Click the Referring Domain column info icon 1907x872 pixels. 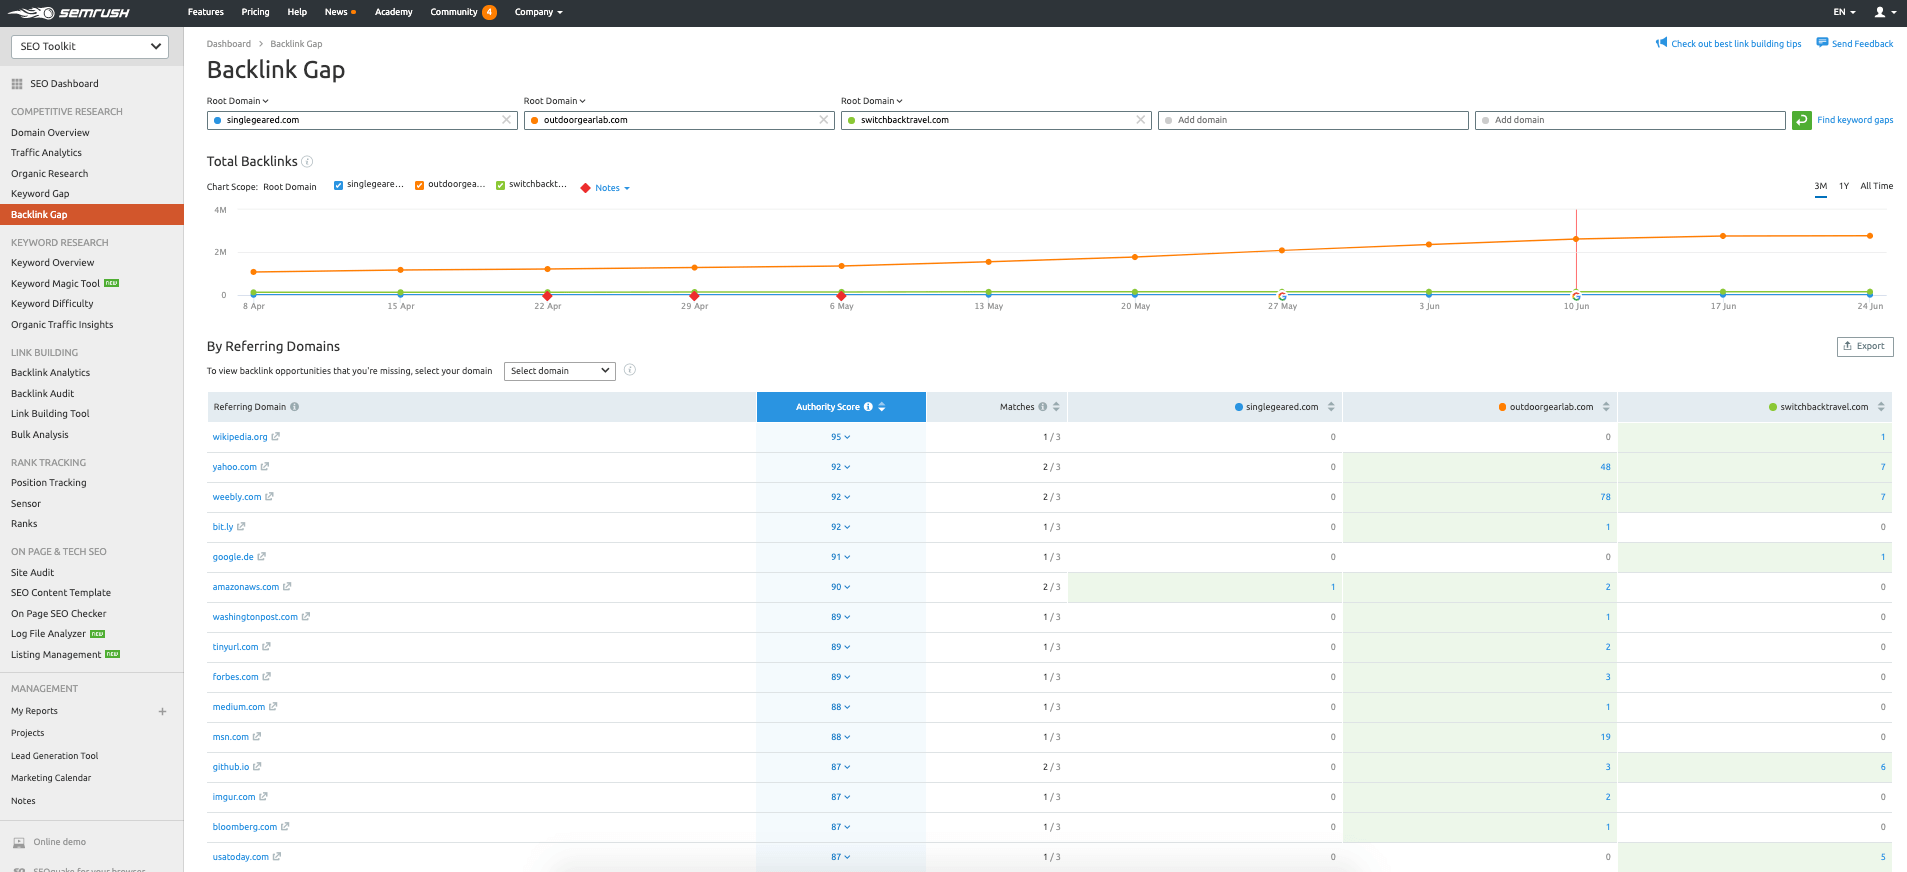[295, 407]
